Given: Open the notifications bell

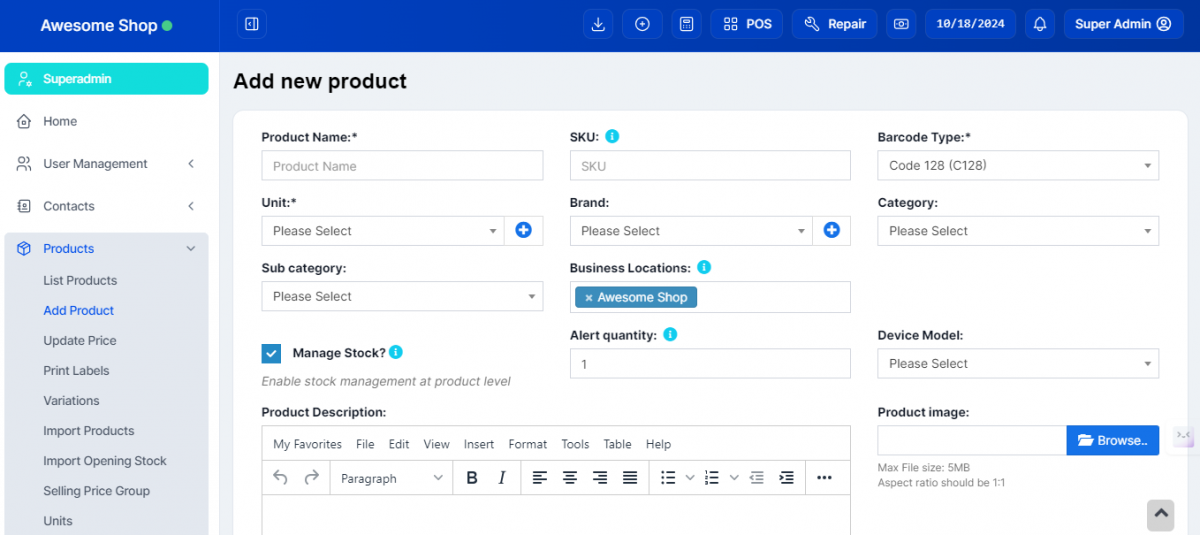Looking at the screenshot, I should coord(1040,24).
